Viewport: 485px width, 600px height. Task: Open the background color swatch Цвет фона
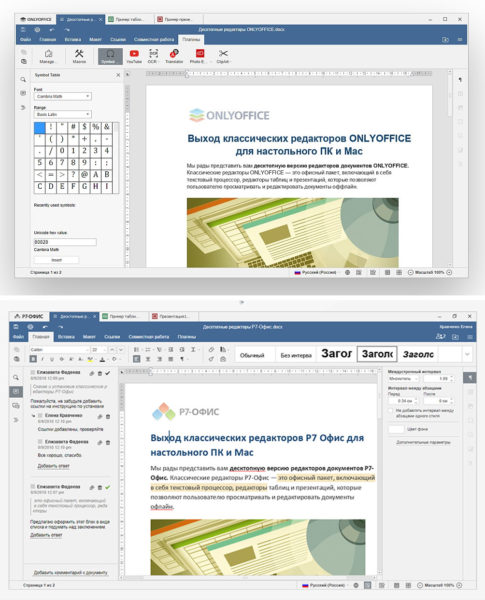396,429
